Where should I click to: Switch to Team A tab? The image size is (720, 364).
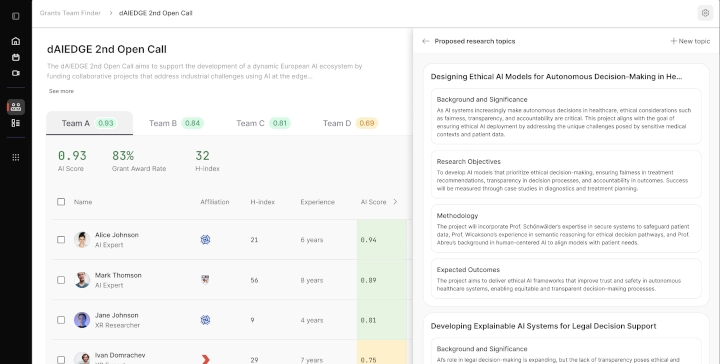tap(90, 123)
